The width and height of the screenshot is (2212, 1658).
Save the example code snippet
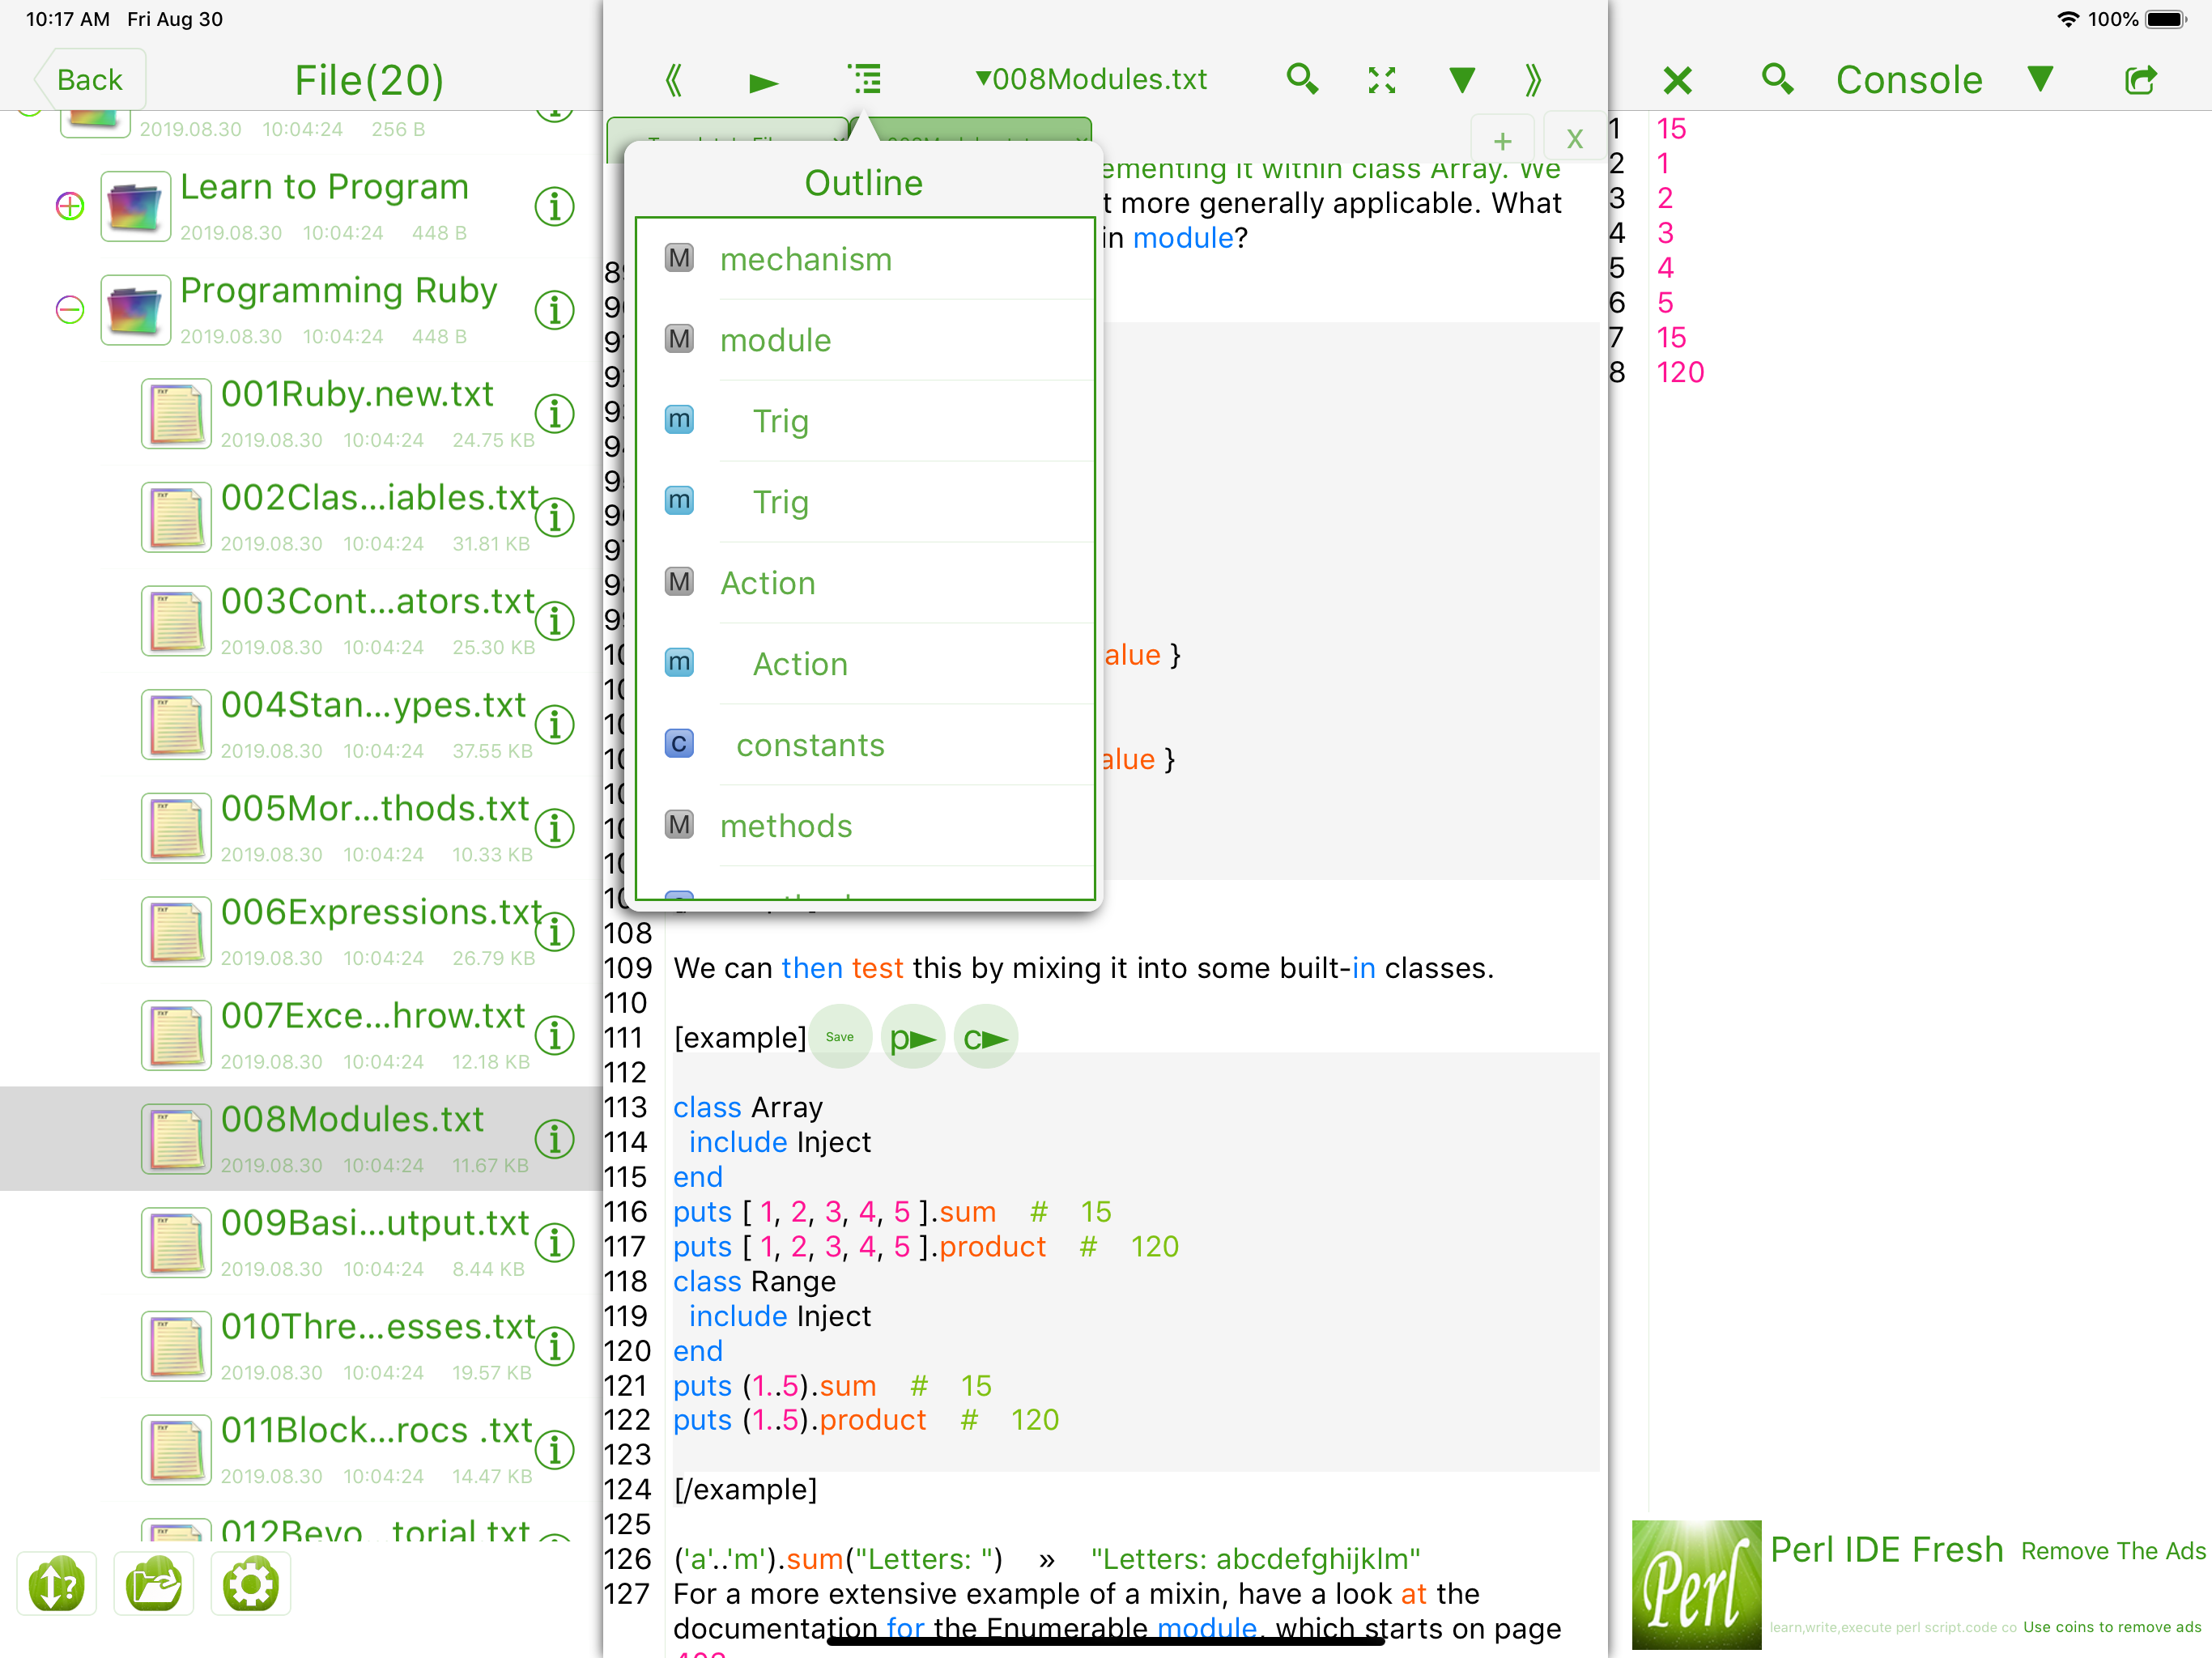point(839,1037)
